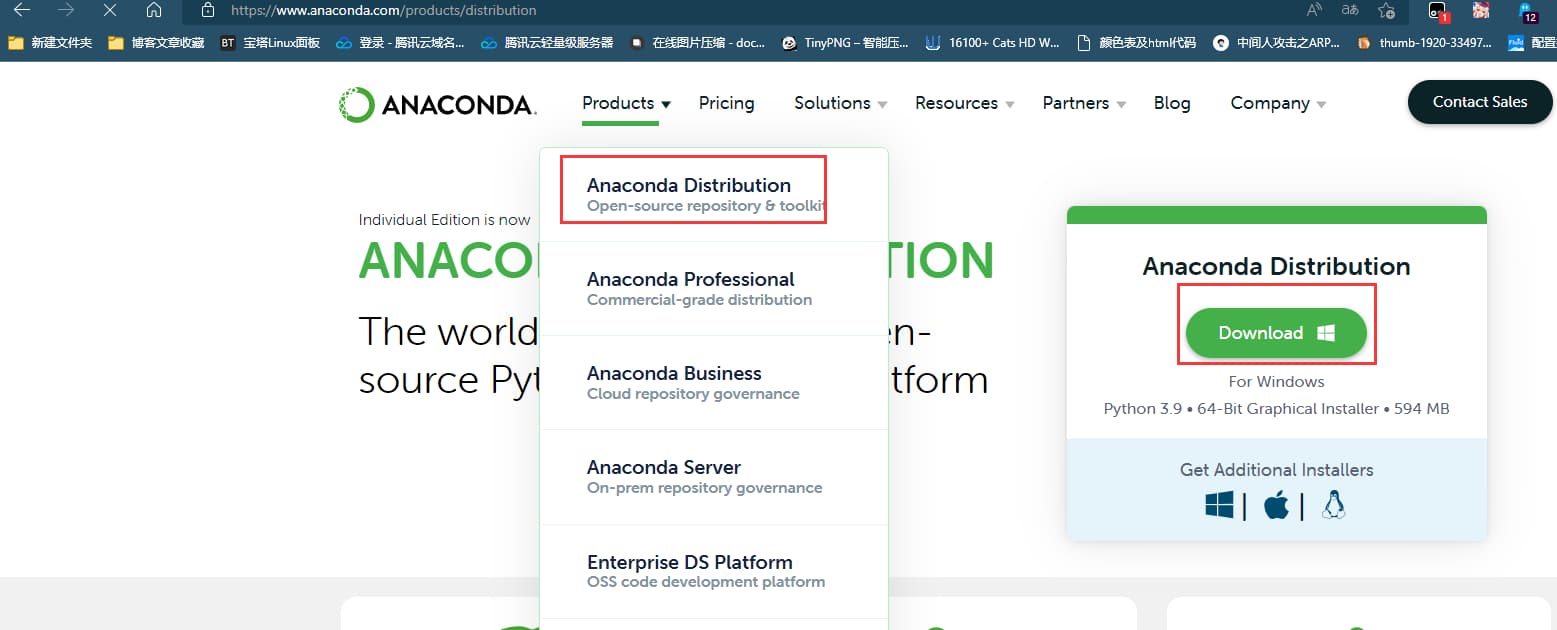Image resolution: width=1557 pixels, height=630 pixels.
Task: Select Anaconda Distribution from Products menu
Action: coord(689,186)
